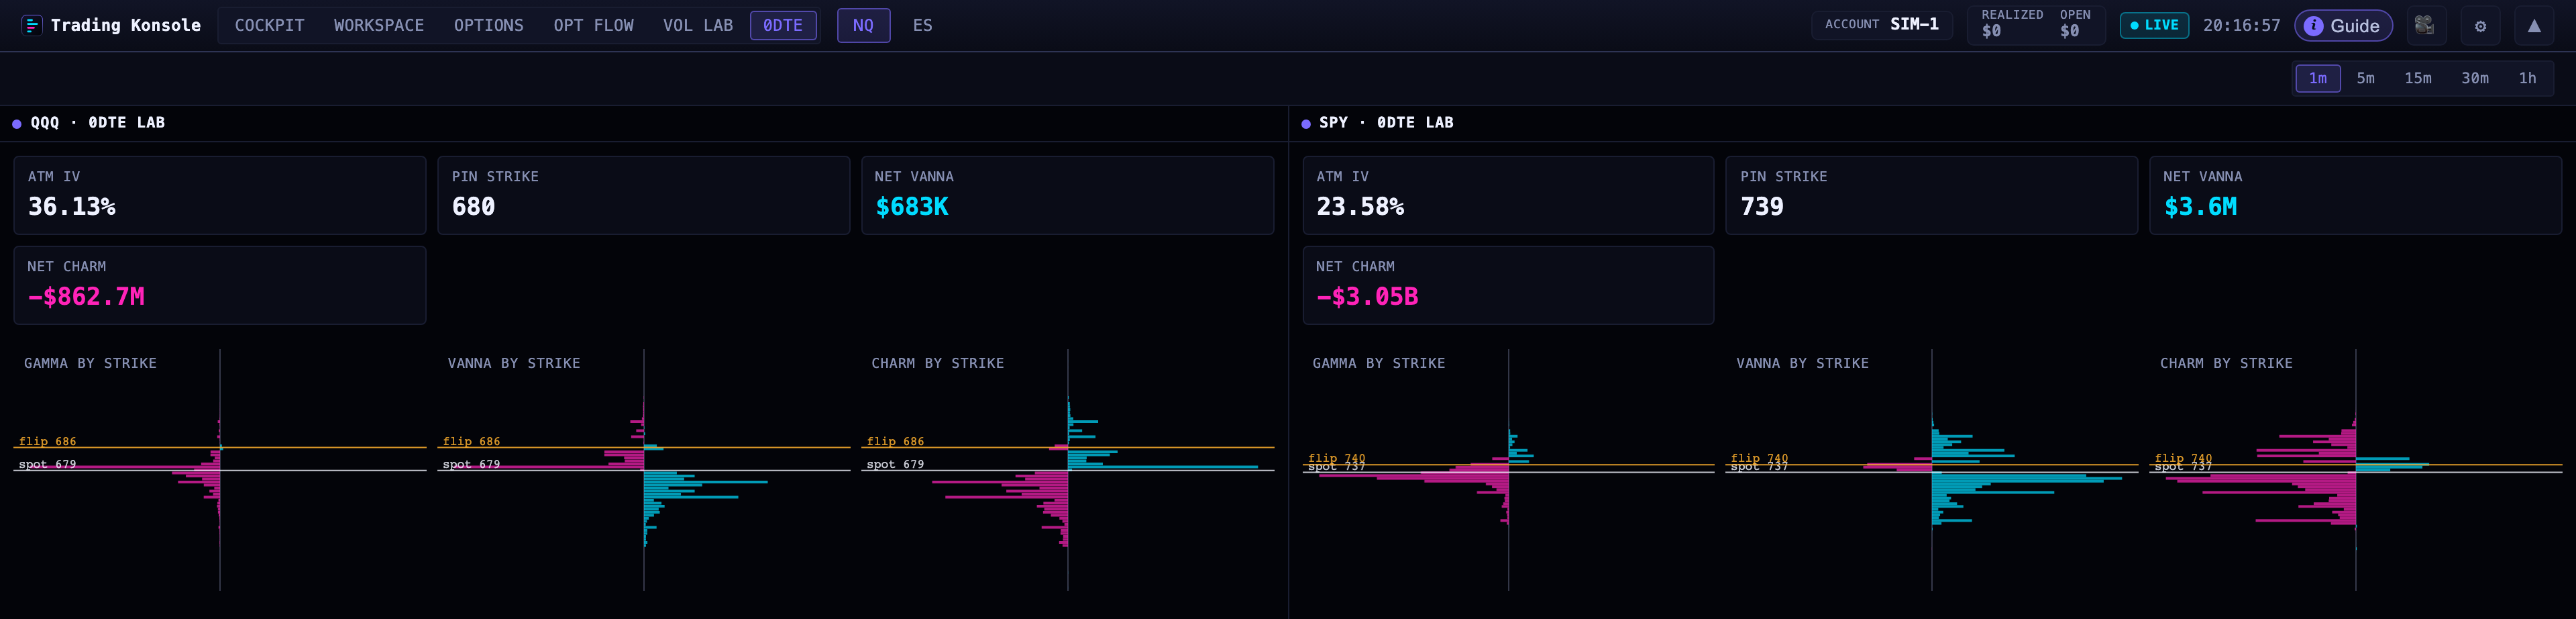Switch to the 5m timeframe
Screen dimensions: 2576x619
(x=2365, y=78)
